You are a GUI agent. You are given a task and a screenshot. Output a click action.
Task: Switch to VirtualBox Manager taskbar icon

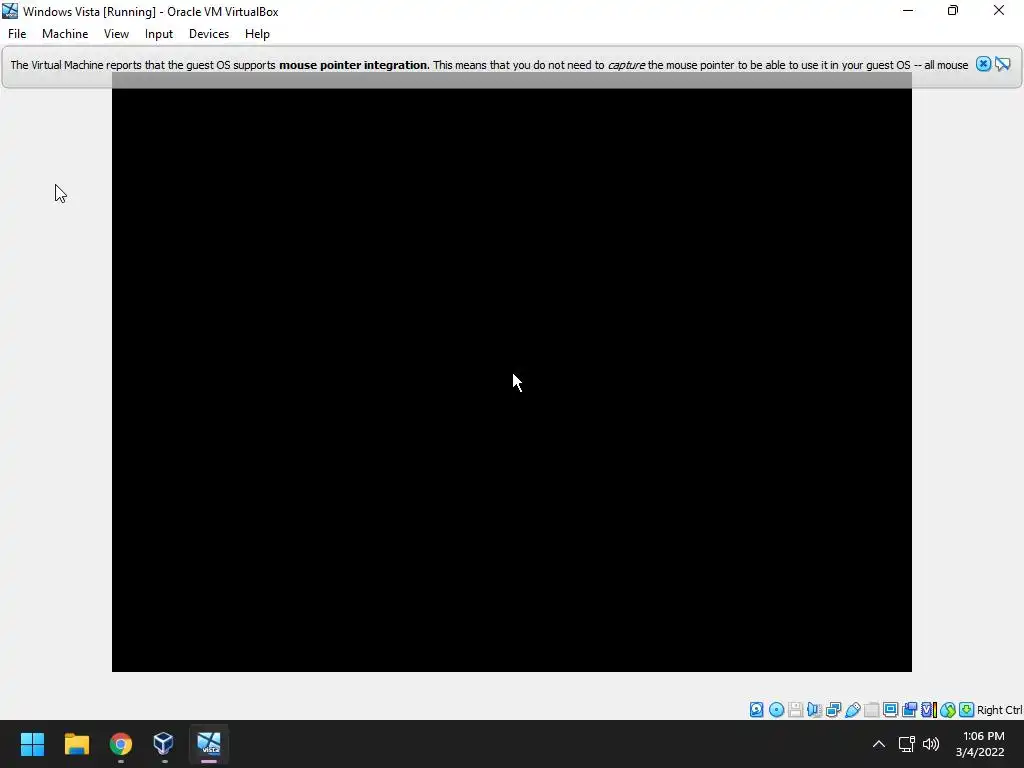click(x=164, y=744)
